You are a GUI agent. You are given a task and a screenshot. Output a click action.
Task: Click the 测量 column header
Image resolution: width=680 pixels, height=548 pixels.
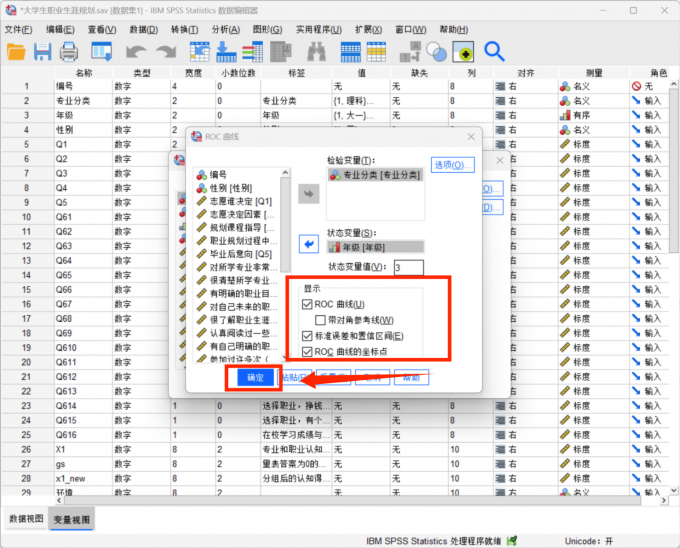(594, 73)
